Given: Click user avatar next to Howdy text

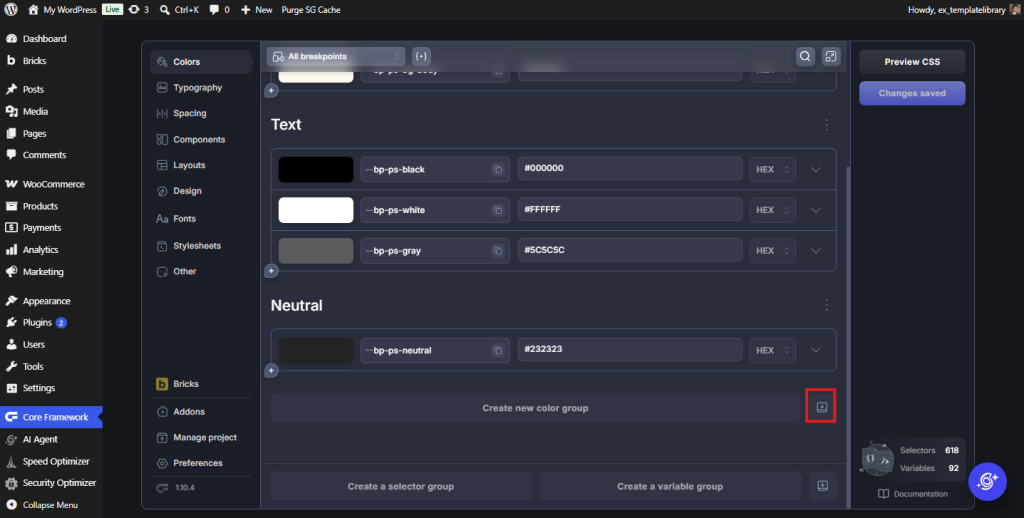Looking at the screenshot, I should click(x=1014, y=10).
